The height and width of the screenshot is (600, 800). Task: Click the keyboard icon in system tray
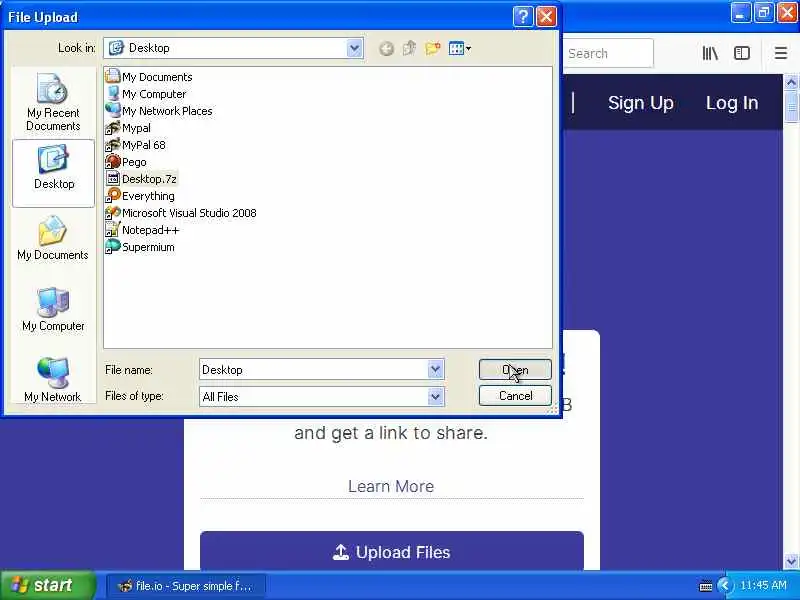(706, 586)
